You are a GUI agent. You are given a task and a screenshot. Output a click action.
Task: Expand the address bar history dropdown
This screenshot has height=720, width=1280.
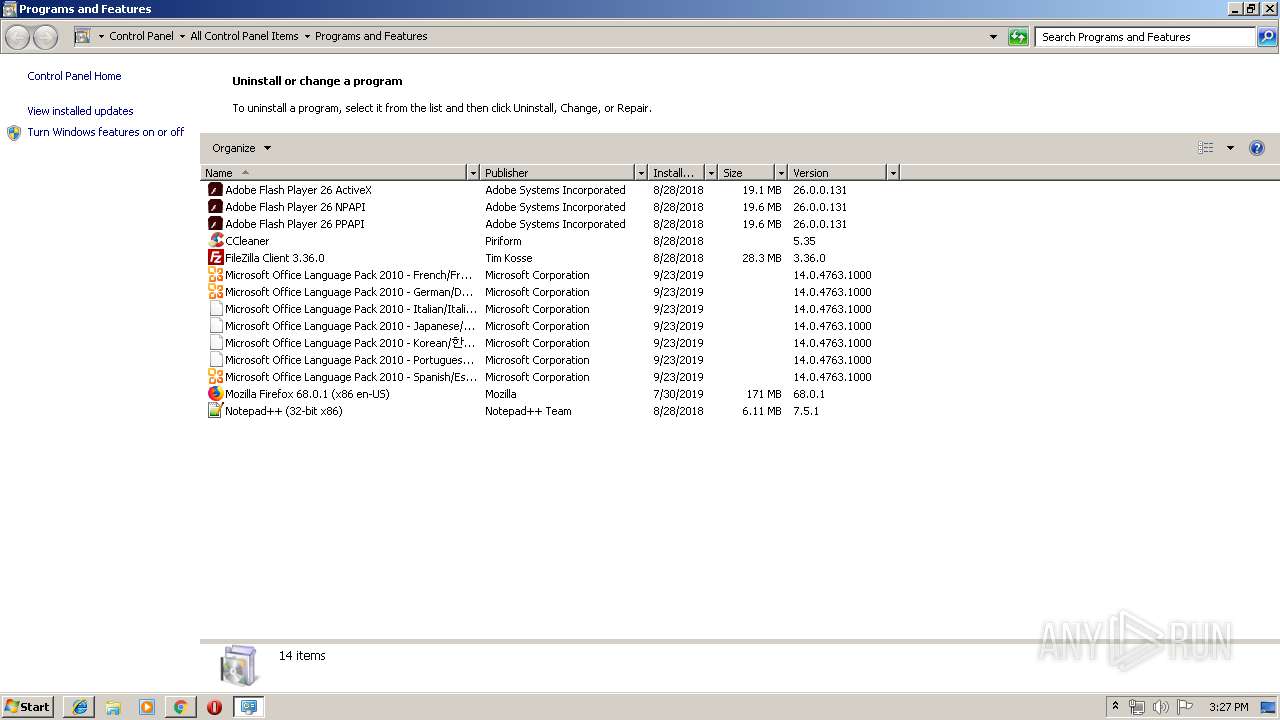click(993, 37)
